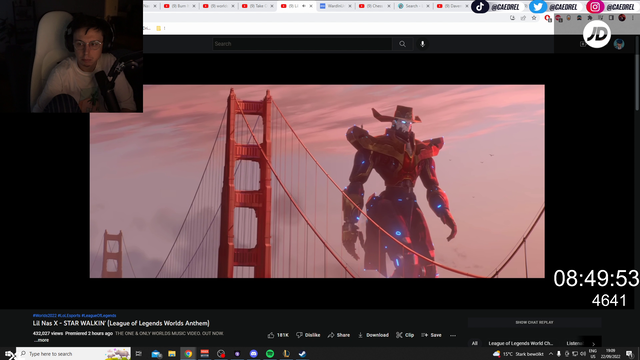The width and height of the screenshot is (640, 360).
Task: Select League of Legends World Ch... chip
Action: 520,343
